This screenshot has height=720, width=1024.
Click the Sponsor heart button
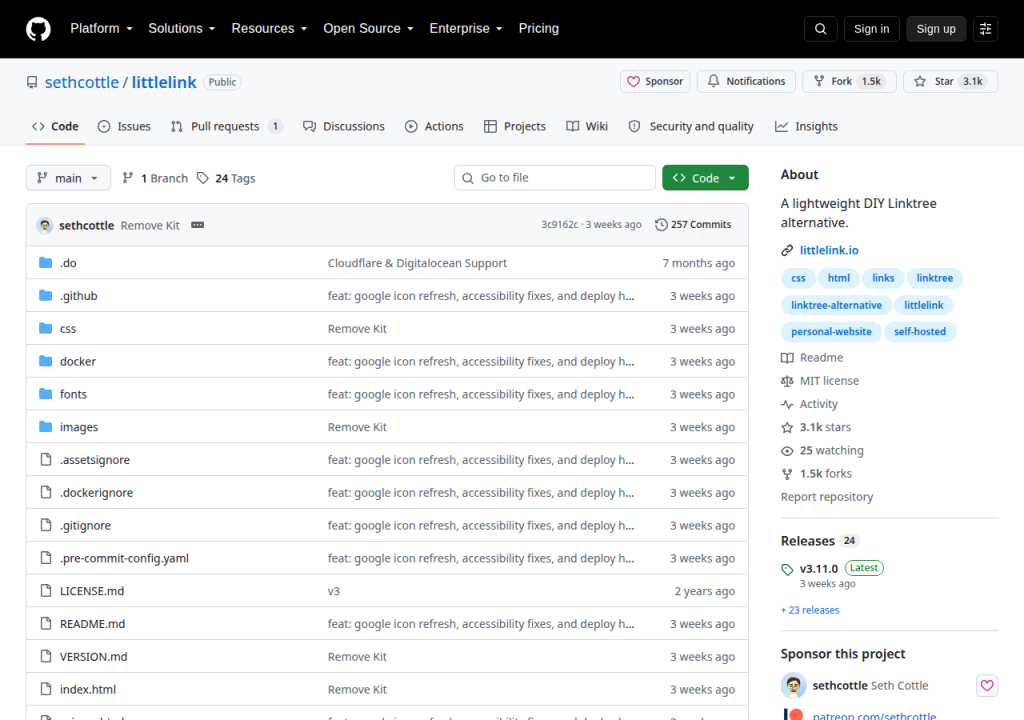(x=655, y=82)
